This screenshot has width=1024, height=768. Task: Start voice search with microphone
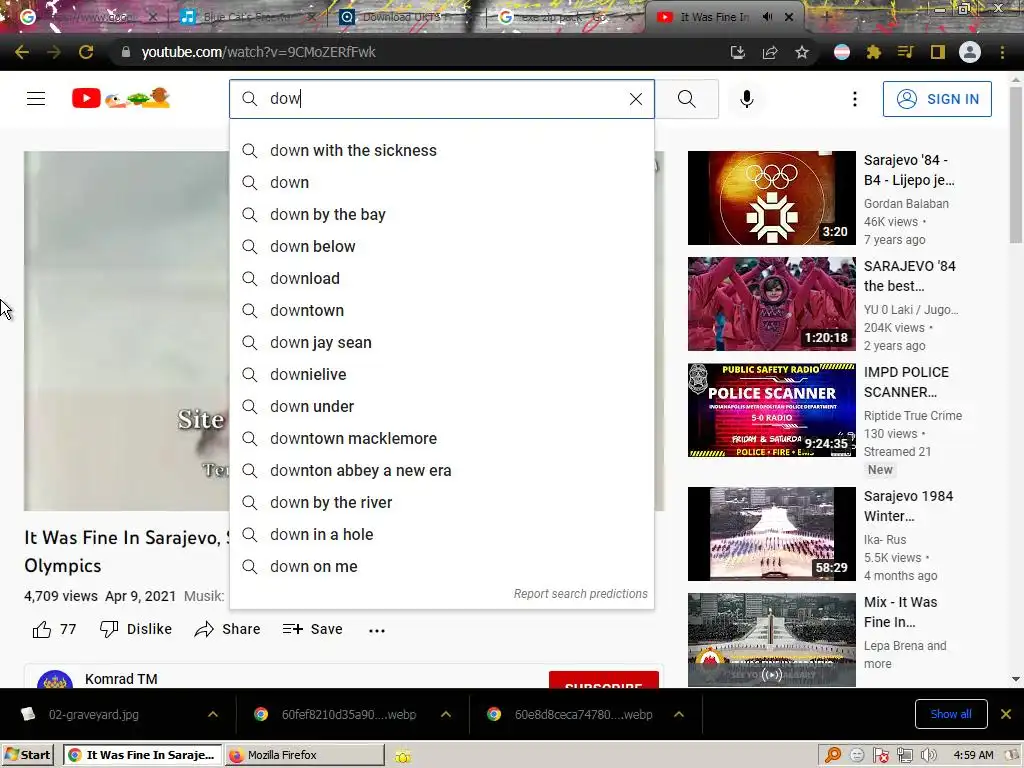746,99
